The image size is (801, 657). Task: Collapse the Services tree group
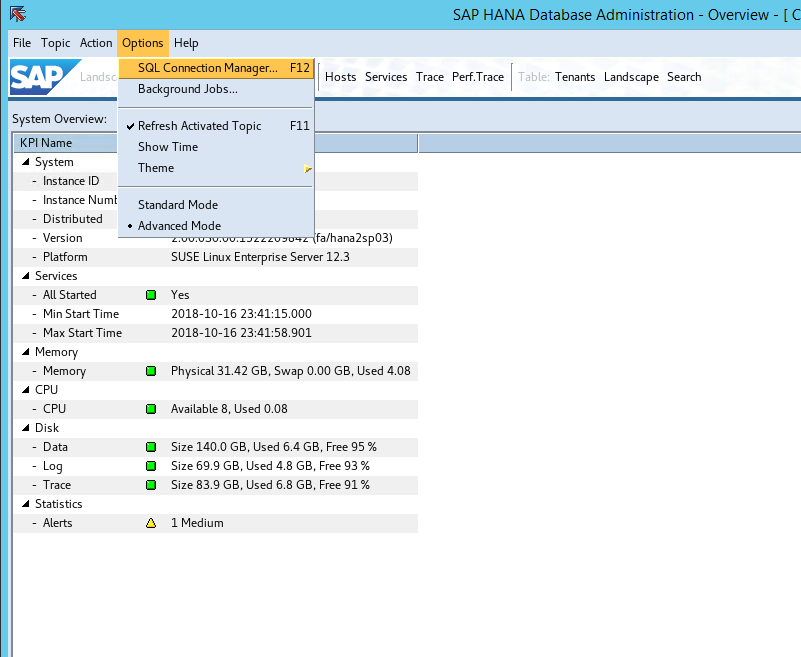click(x=26, y=276)
